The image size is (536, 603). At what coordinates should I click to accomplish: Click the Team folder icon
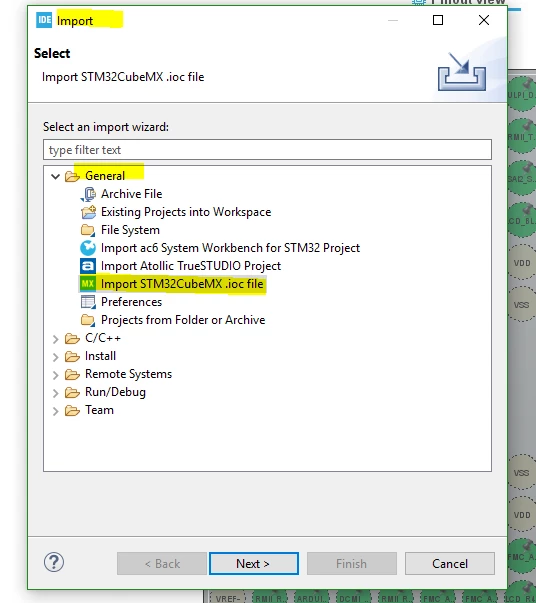point(72,410)
